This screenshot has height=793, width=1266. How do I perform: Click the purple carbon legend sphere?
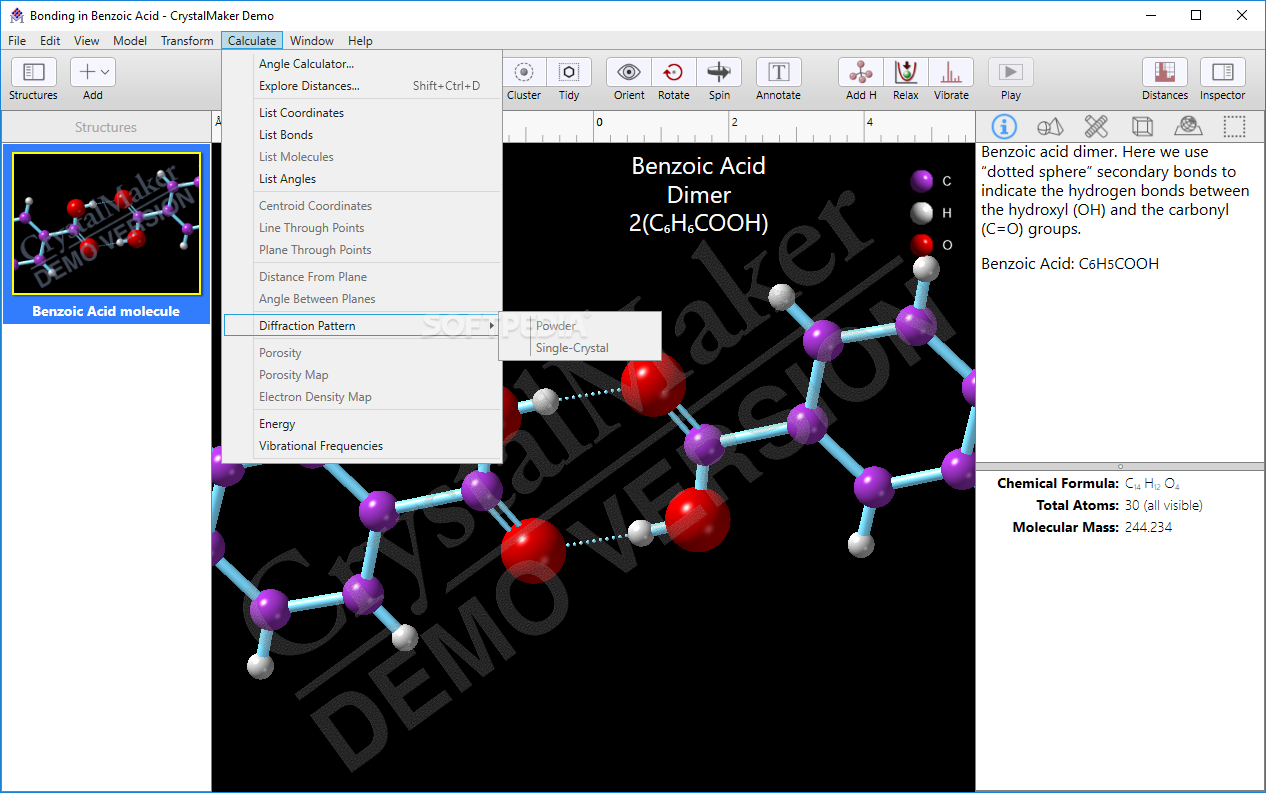tap(922, 181)
